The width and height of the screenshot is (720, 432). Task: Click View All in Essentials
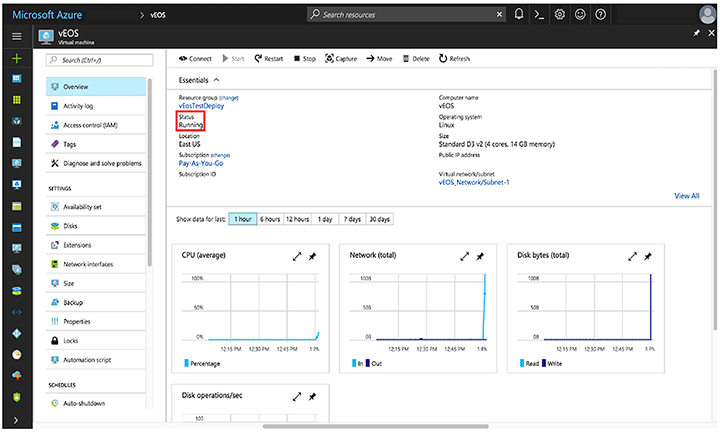(686, 196)
